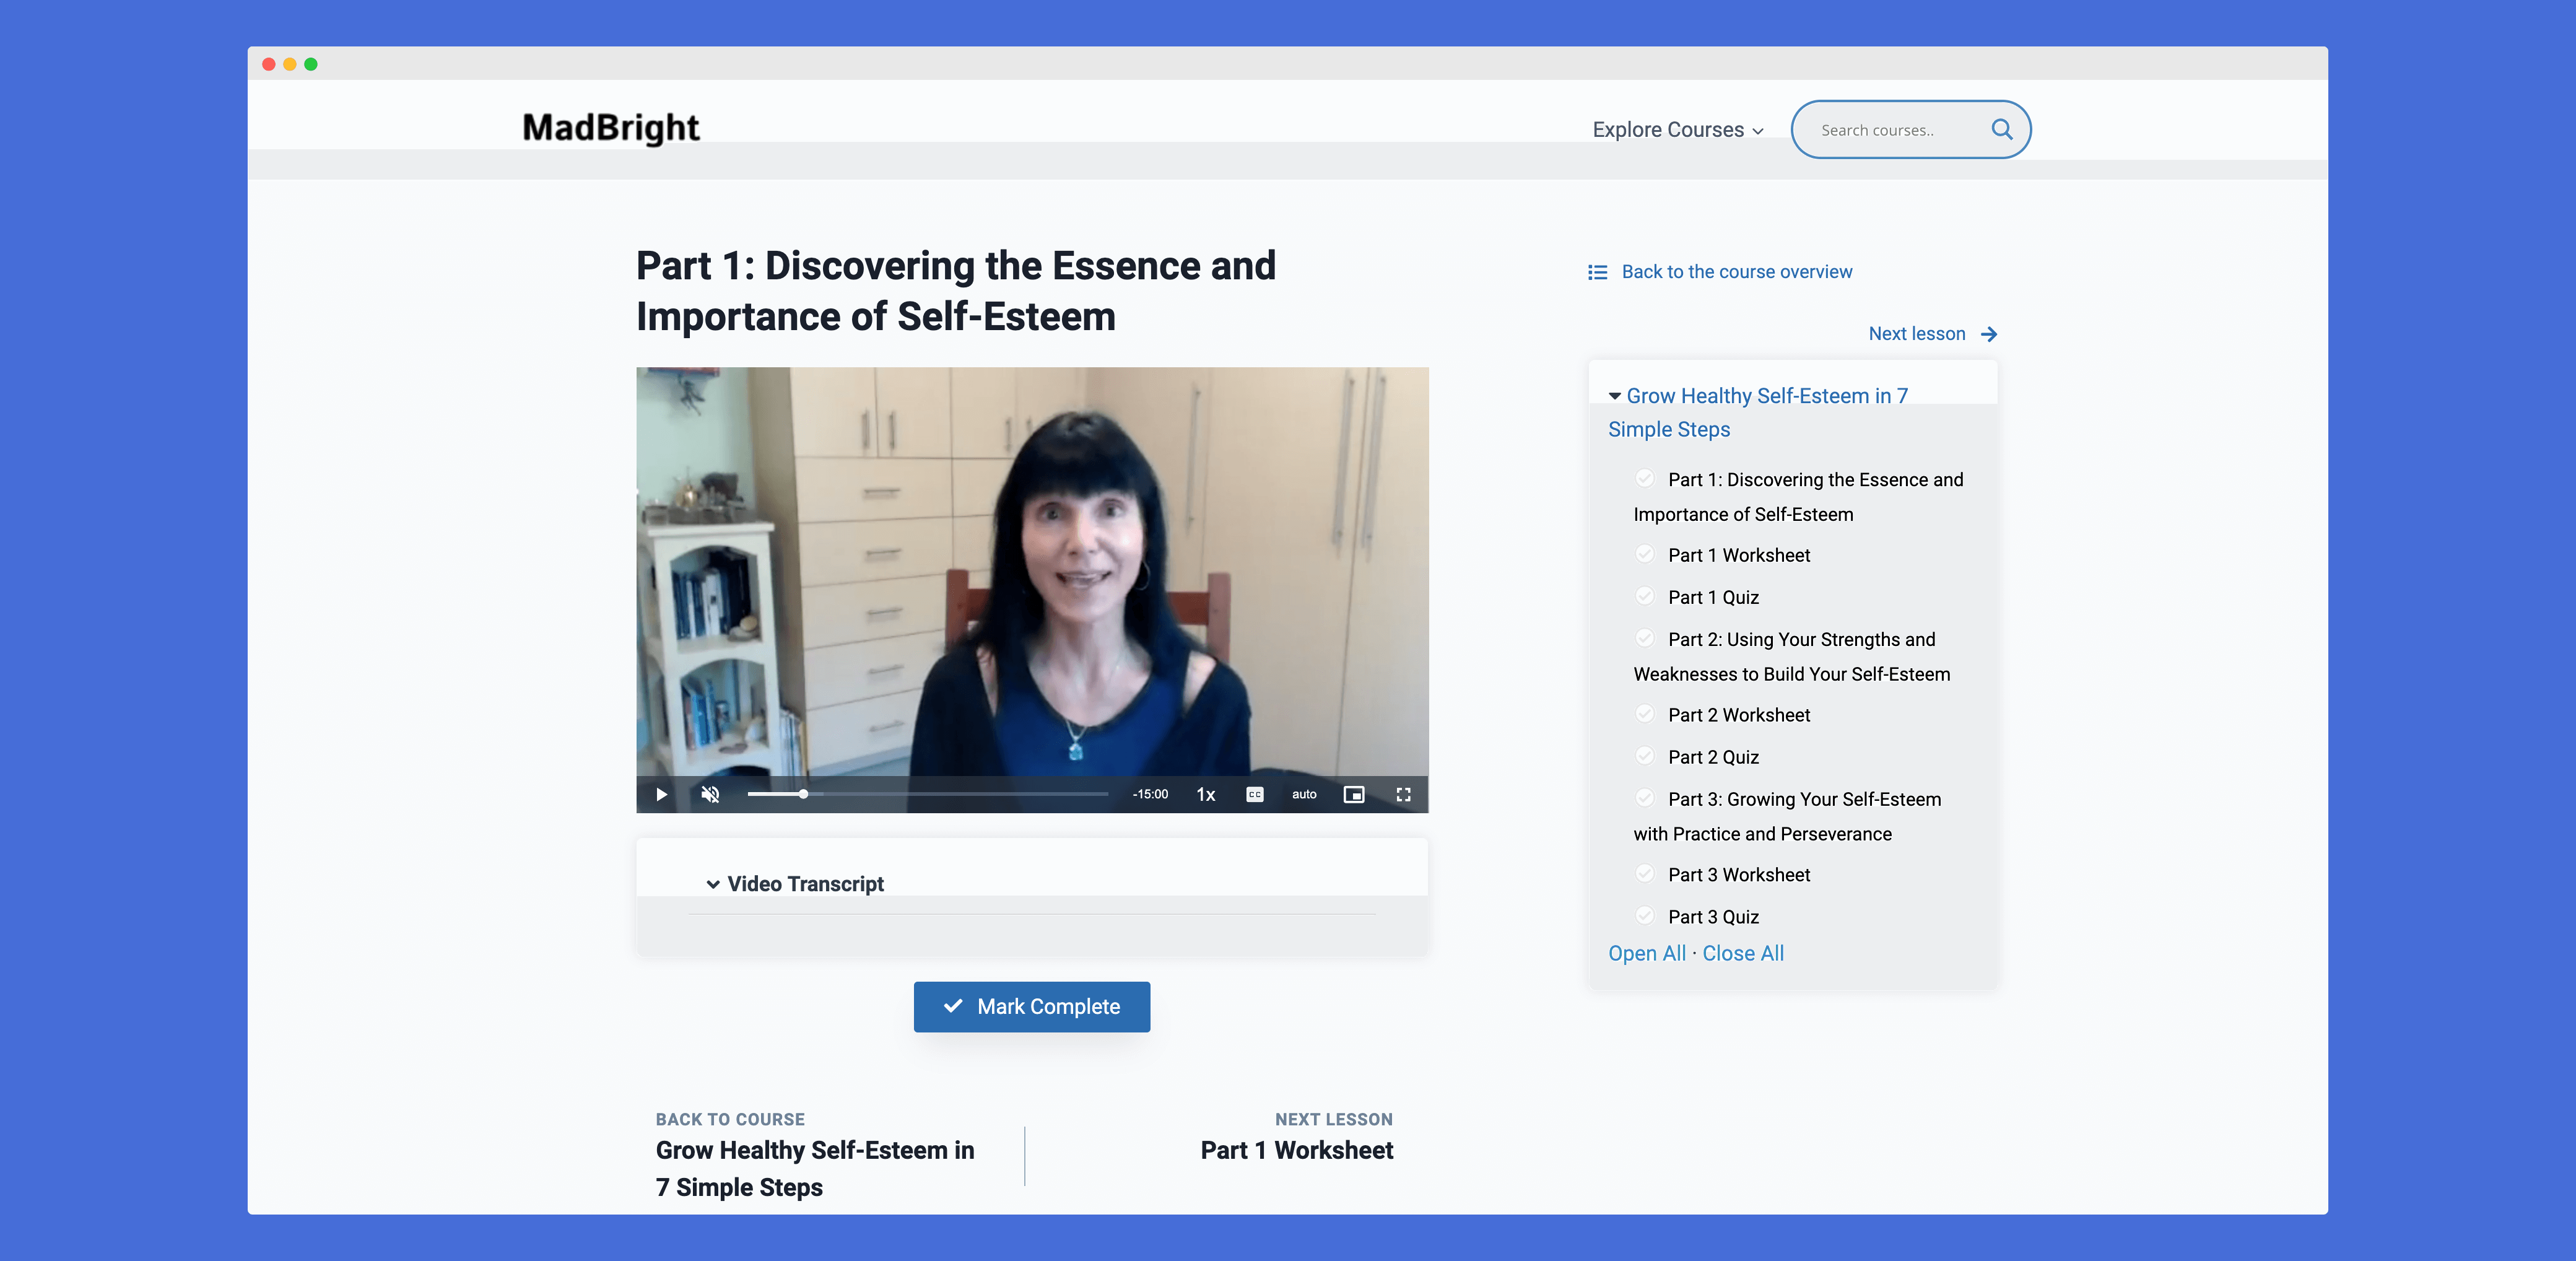Screen dimensions: 2576x1261
Task: Click the -15:00 remaining time display
Action: coord(1150,794)
